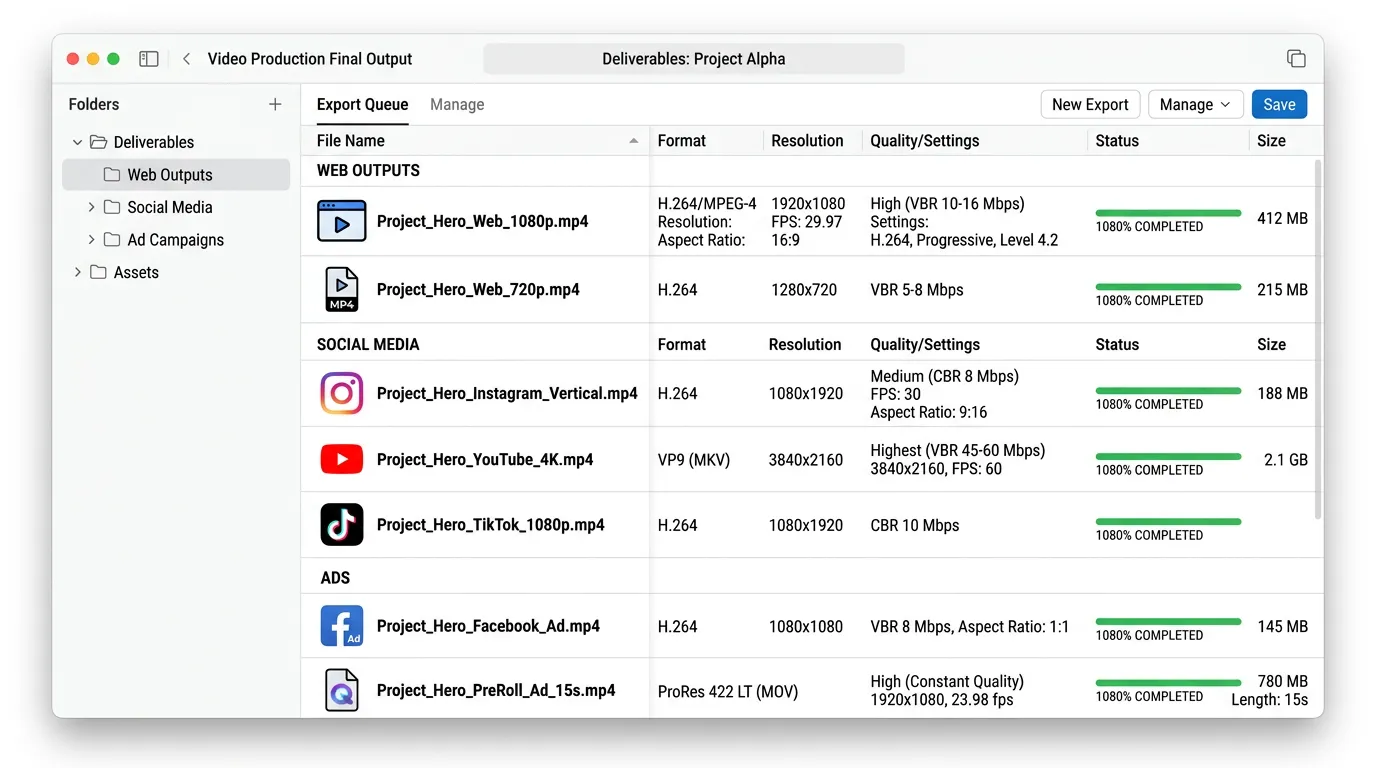Click the Folders sidebar heading
This screenshot has height=768, width=1376.
(94, 104)
